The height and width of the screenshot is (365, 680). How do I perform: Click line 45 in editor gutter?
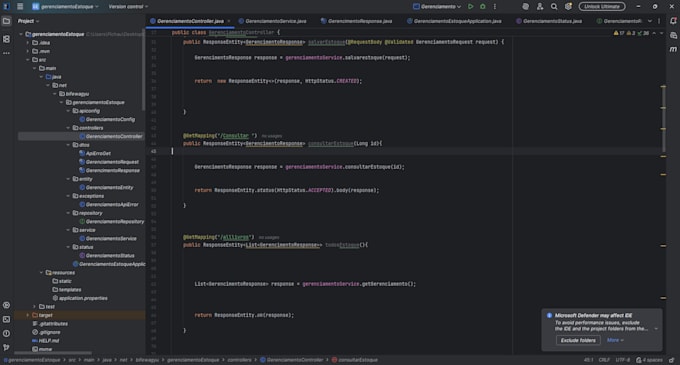coord(154,151)
